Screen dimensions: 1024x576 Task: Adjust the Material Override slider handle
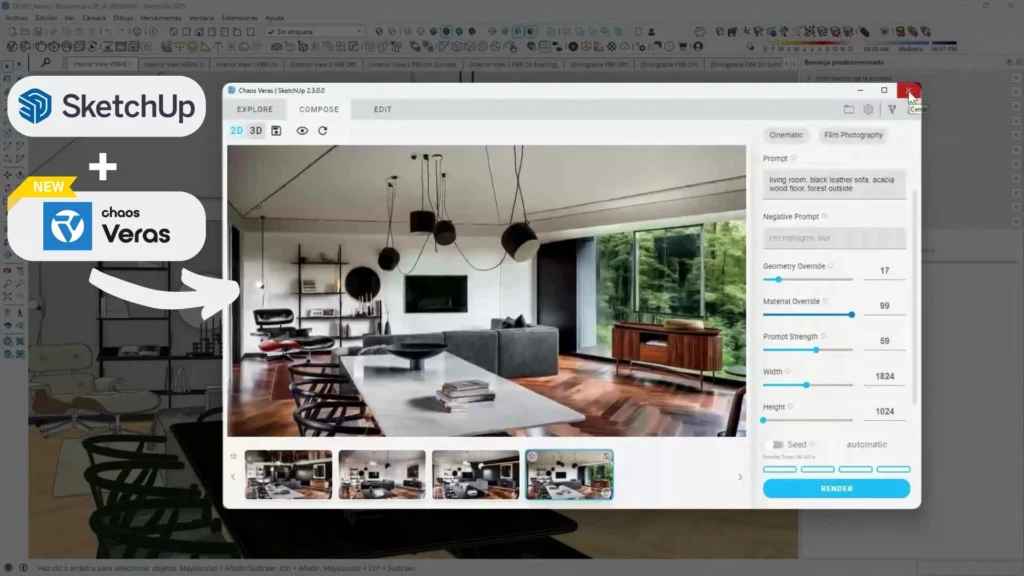(852, 315)
